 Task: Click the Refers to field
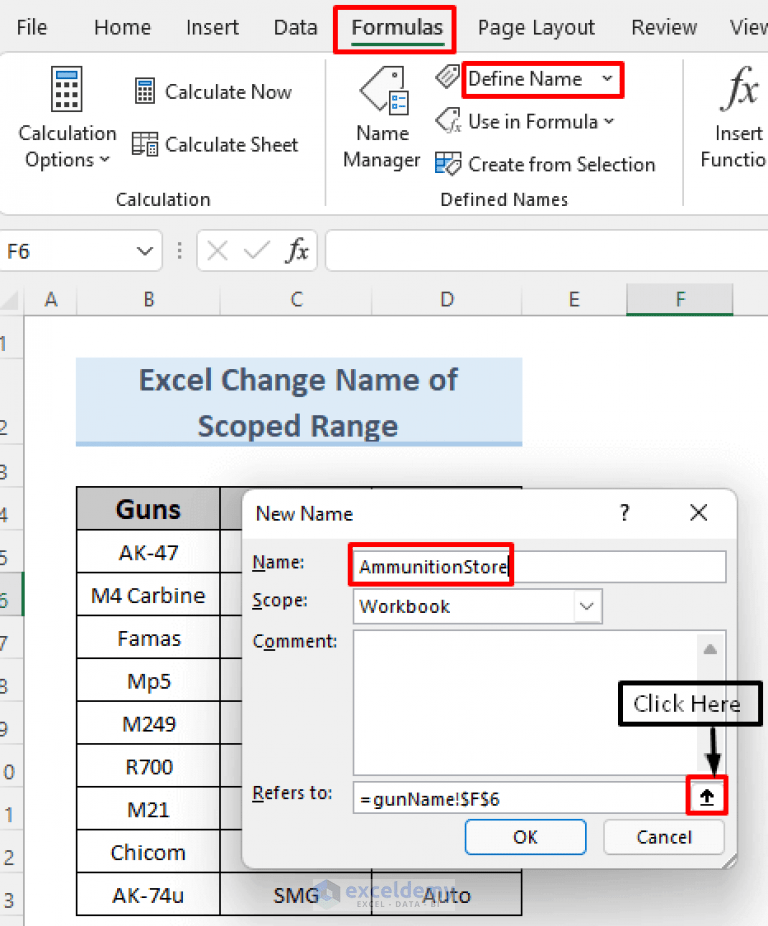click(x=520, y=798)
